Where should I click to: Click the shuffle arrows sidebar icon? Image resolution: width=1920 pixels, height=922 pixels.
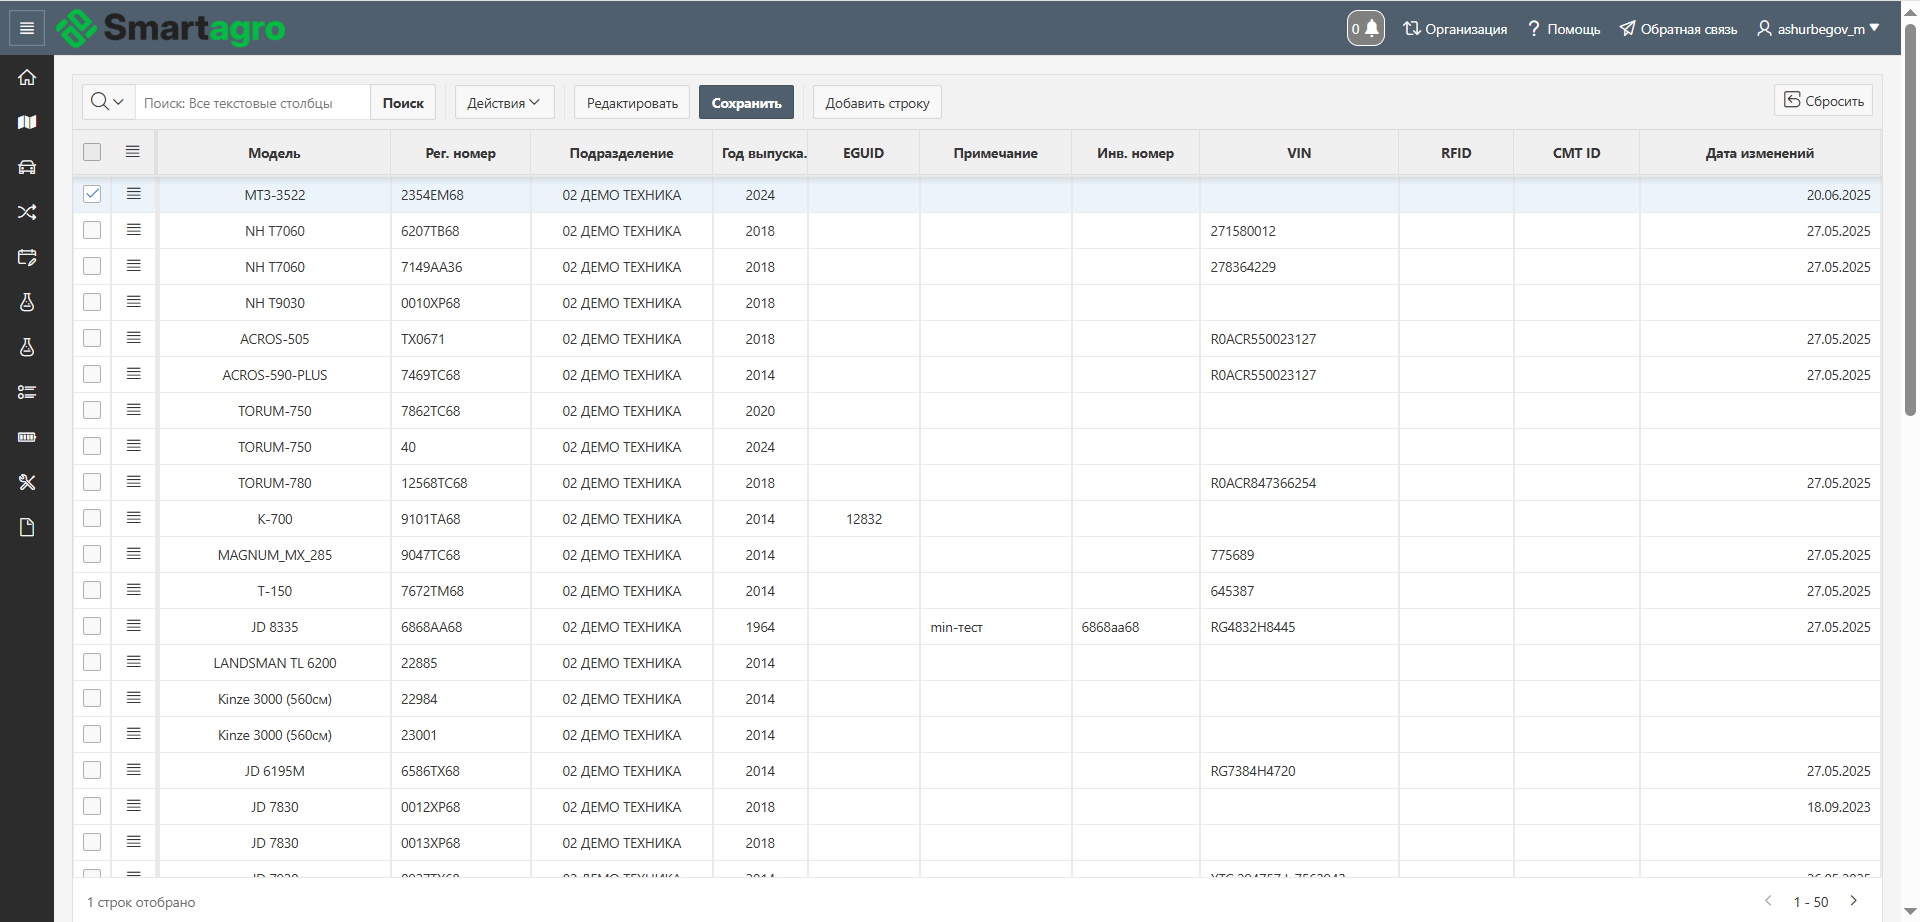pos(27,212)
